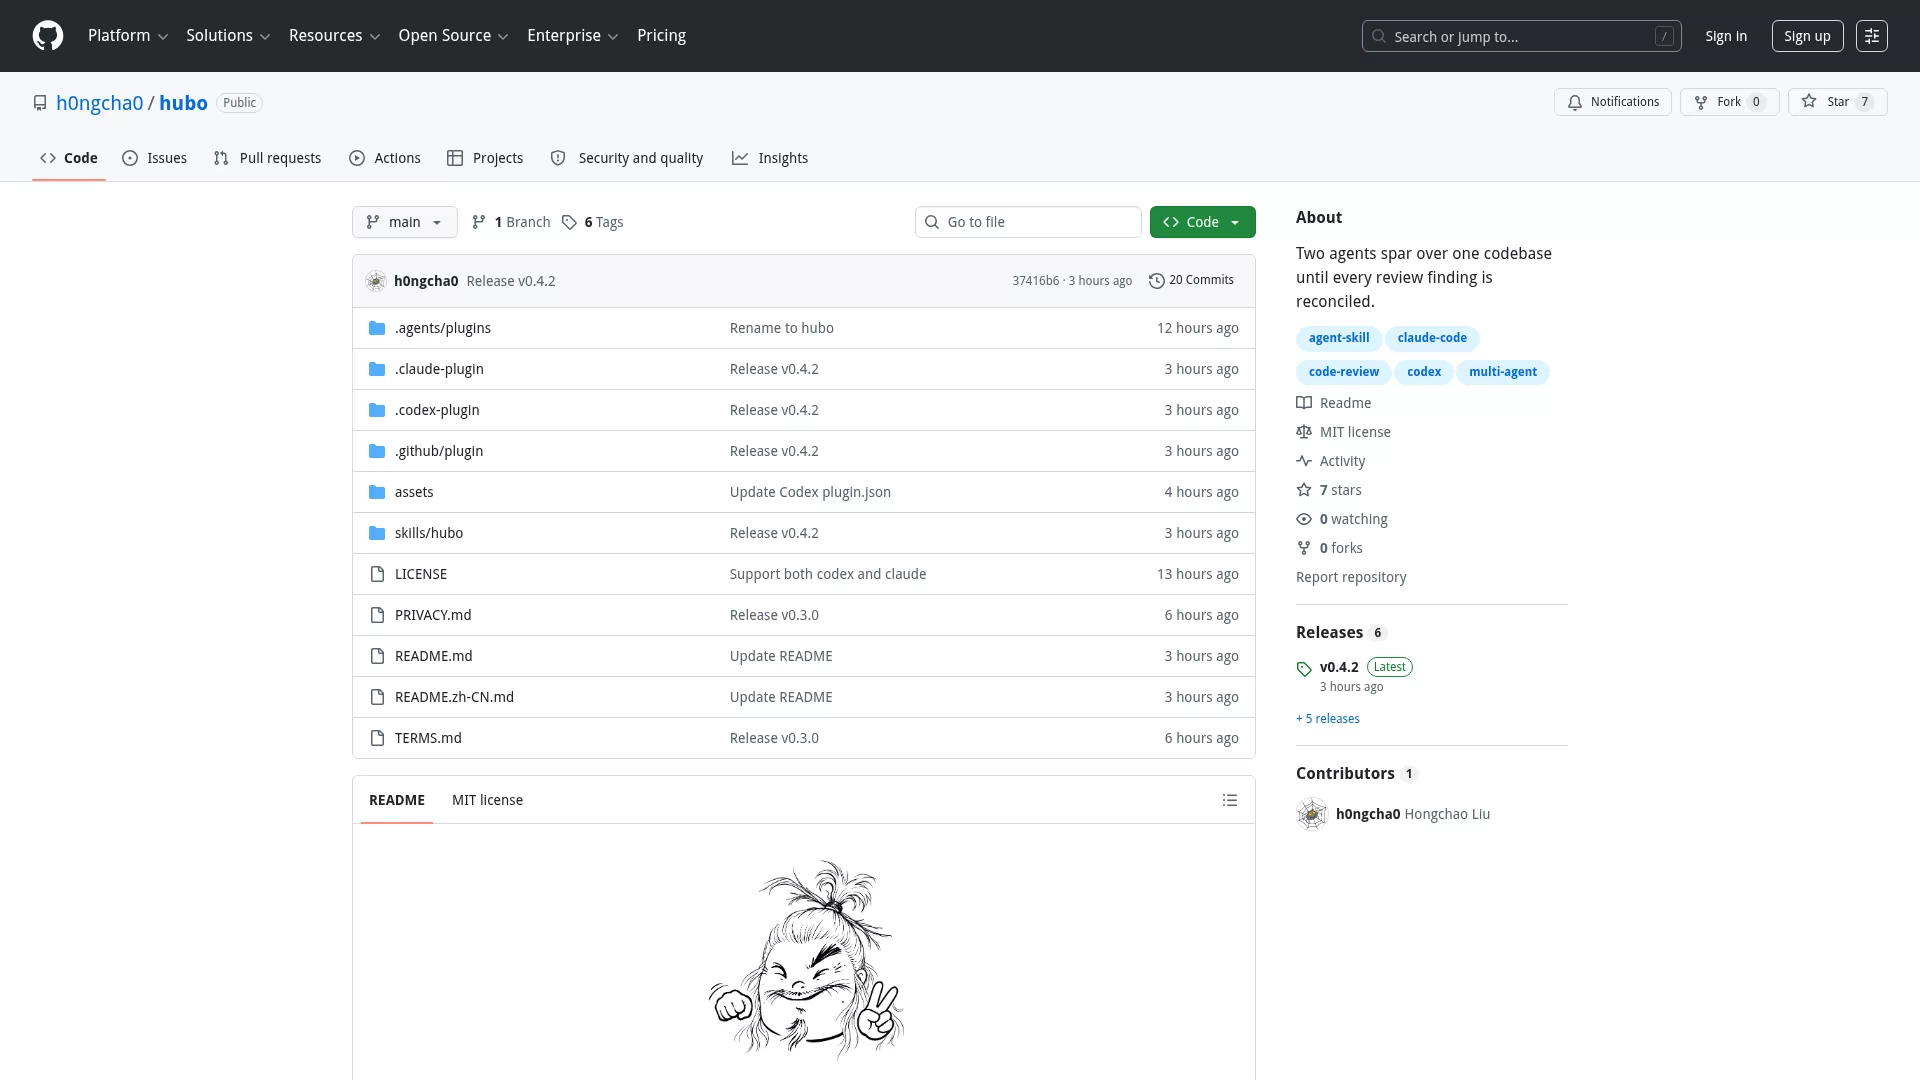Viewport: 1920px width, 1080px height.
Task: Switch to the Actions tab
Action: 385,158
